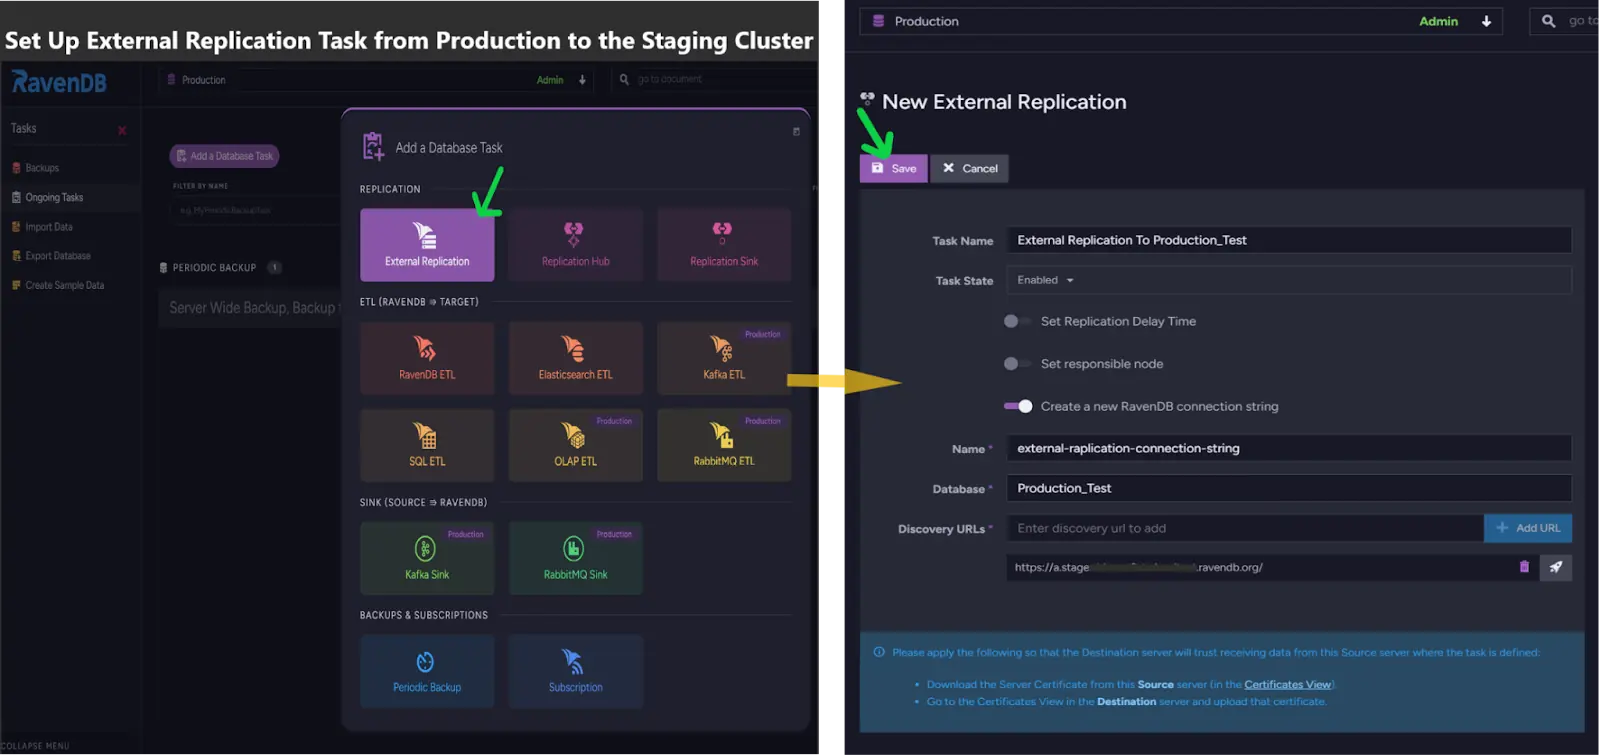Select the SQL ETL task tile
The width and height of the screenshot is (1600, 755).
pos(427,445)
